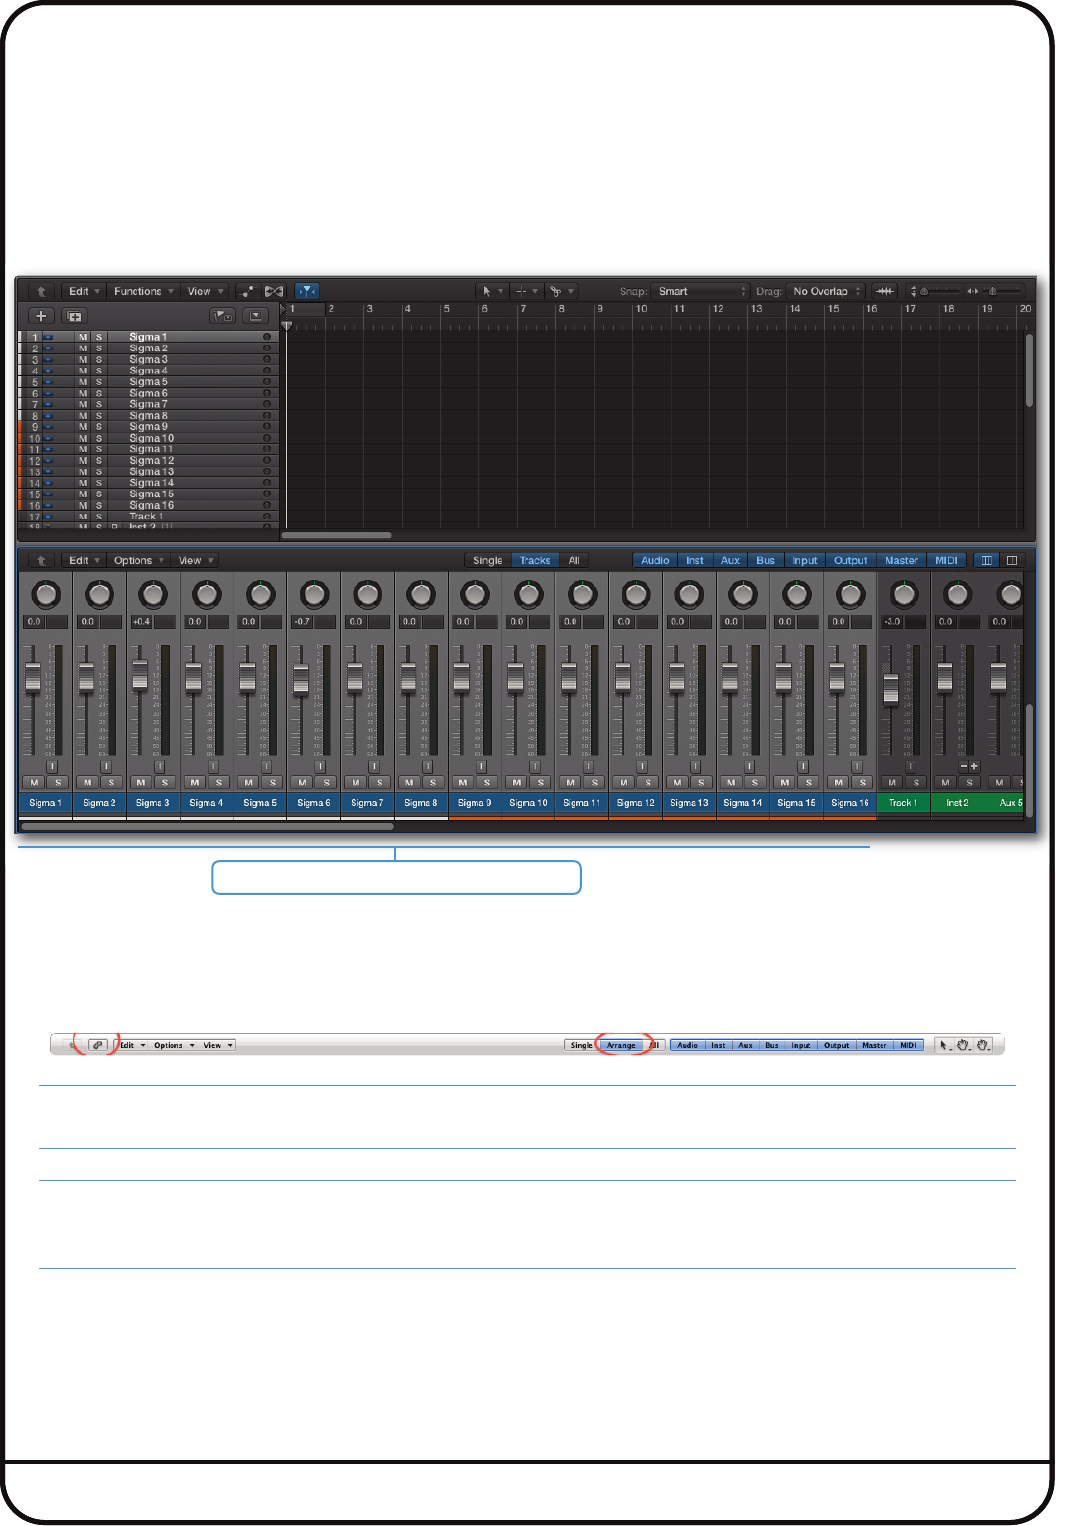This screenshot has width=1070, height=1526.
Task: Select the Single tab in lower bar
Action: pos(581,1045)
